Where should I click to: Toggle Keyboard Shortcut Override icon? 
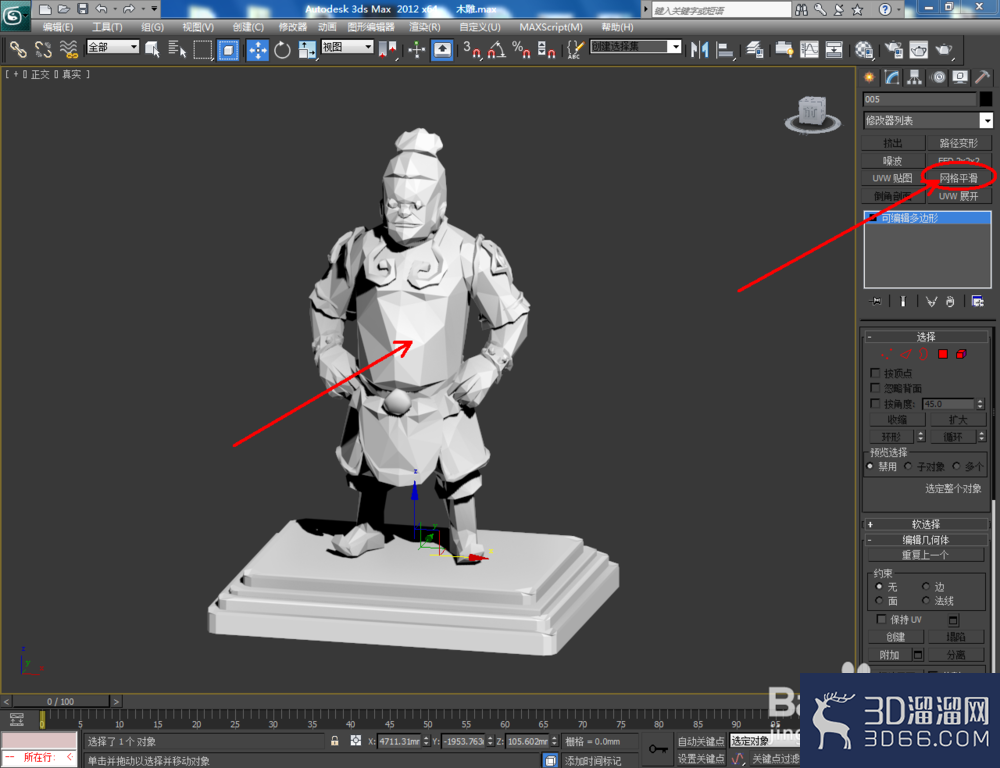coord(442,49)
